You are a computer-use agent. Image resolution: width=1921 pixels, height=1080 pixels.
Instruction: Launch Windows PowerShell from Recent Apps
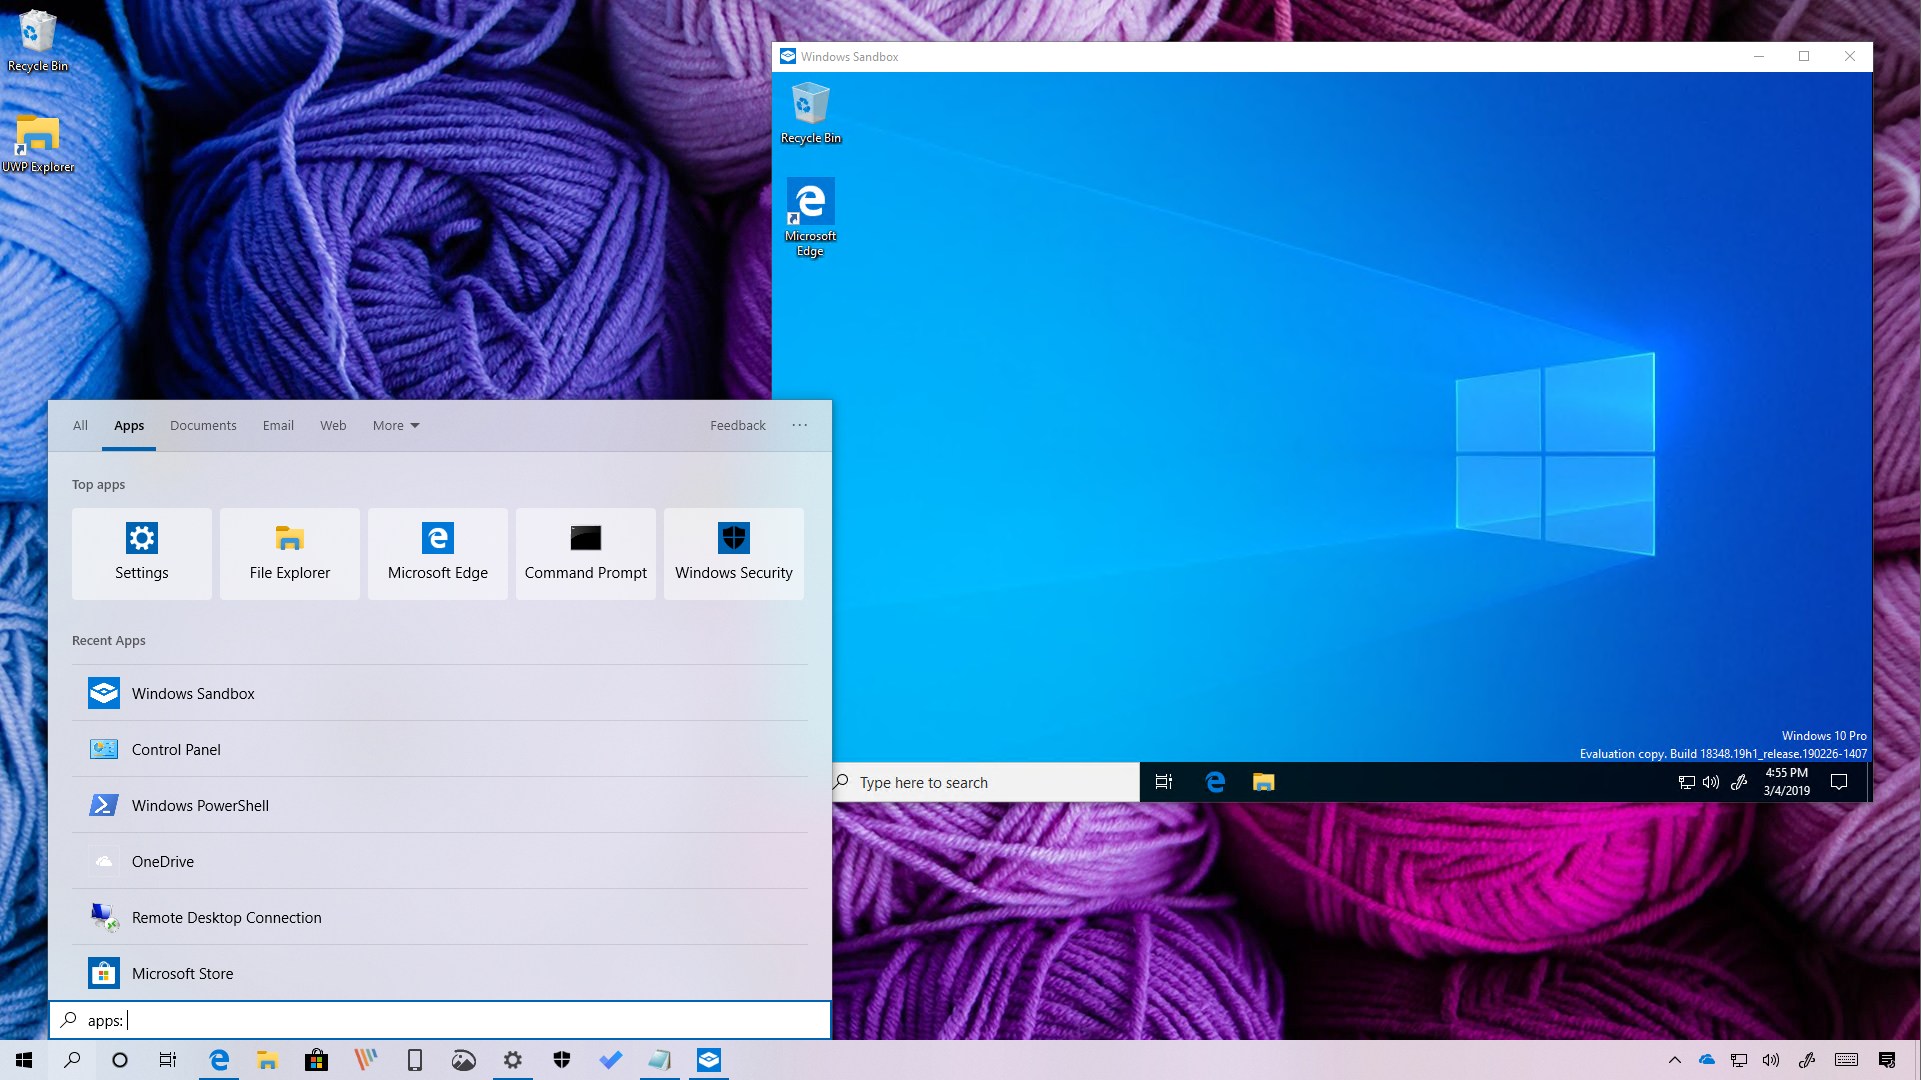440,805
